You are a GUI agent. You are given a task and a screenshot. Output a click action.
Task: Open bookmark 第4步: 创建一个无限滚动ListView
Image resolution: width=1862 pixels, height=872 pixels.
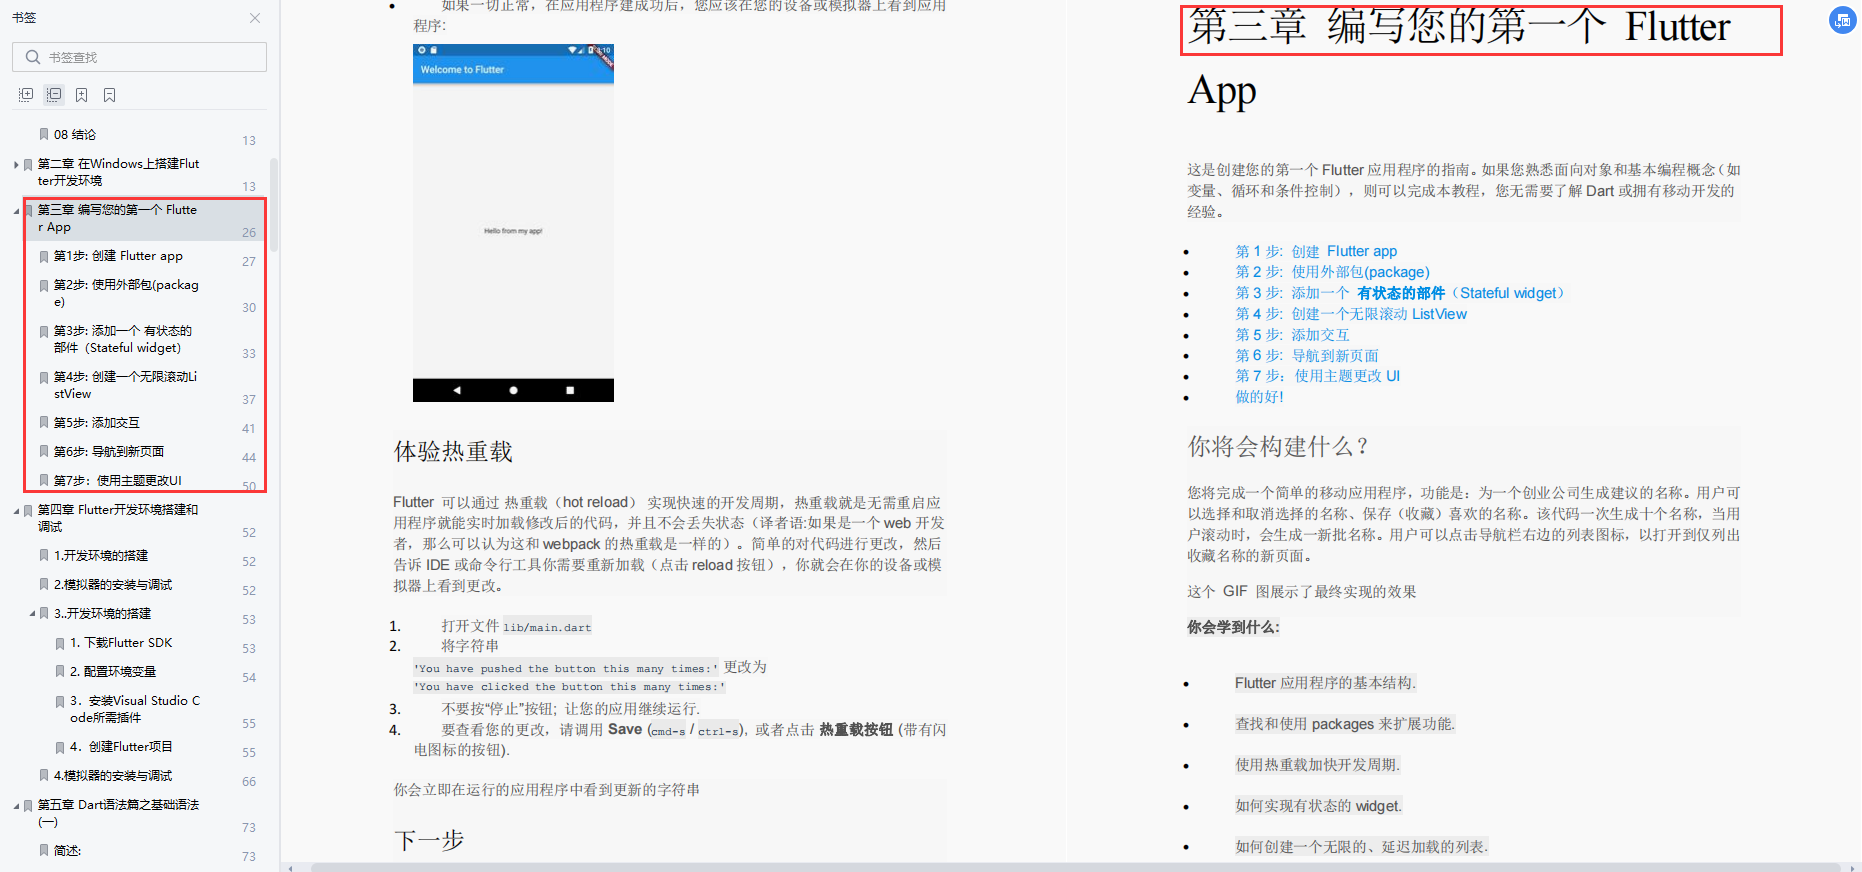(x=126, y=385)
